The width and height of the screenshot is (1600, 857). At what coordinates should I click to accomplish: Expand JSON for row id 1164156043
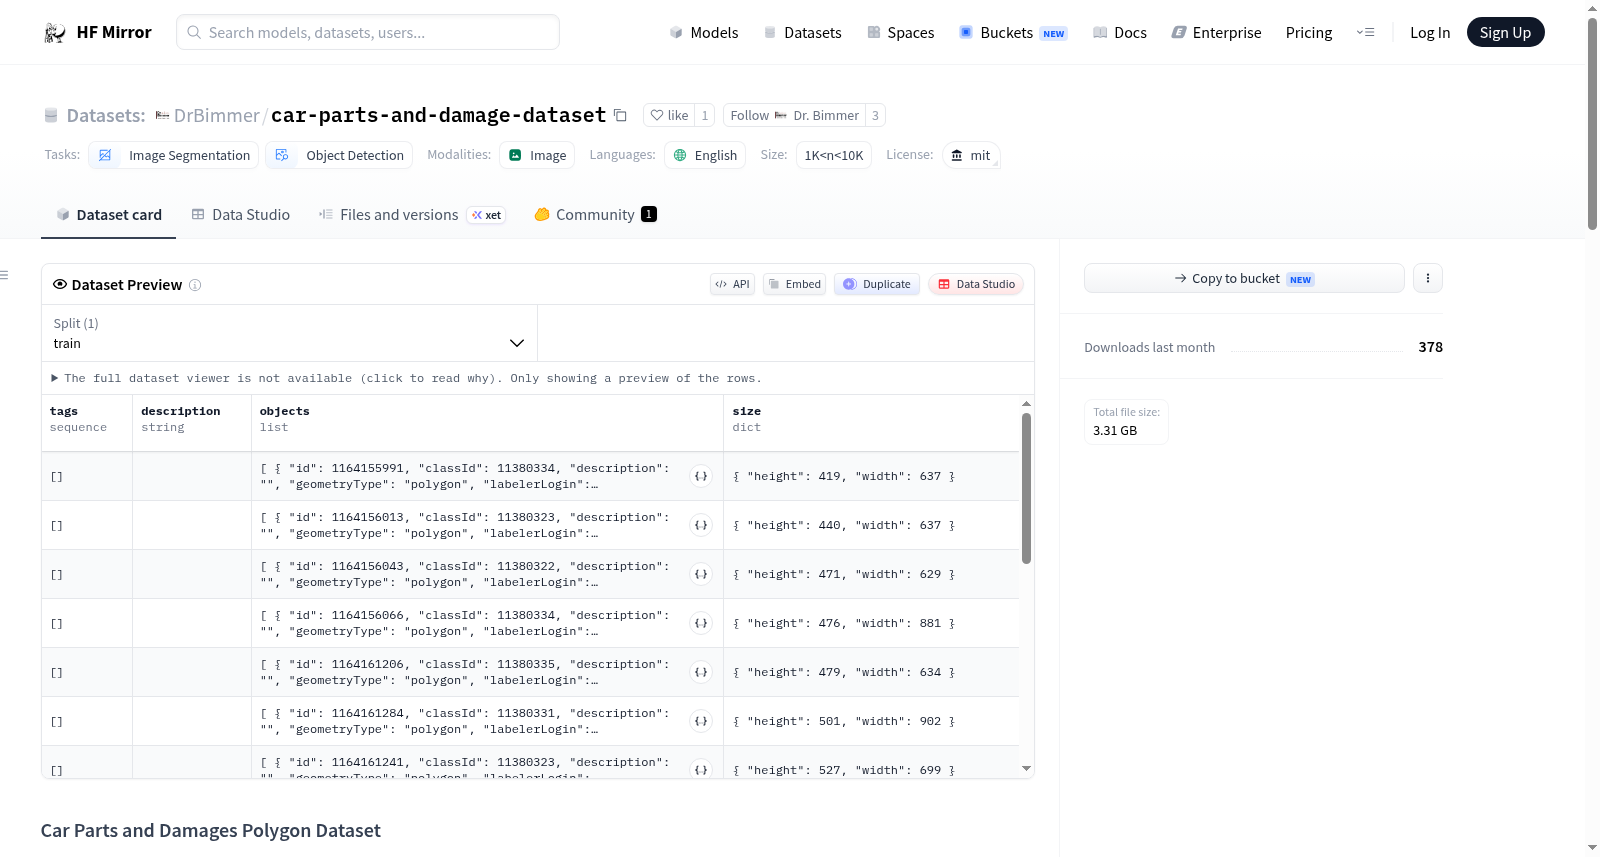[701, 574]
